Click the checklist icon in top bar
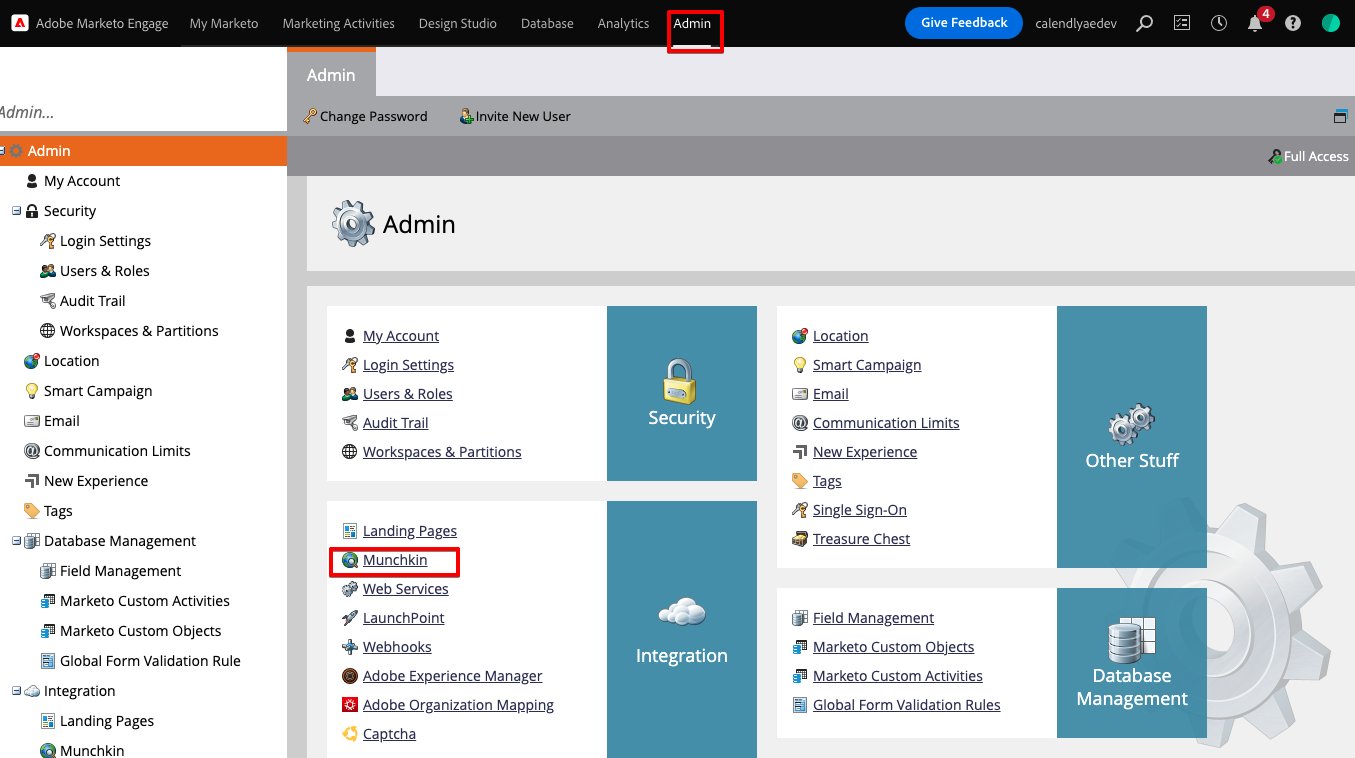The width and height of the screenshot is (1355, 758). click(x=1182, y=23)
